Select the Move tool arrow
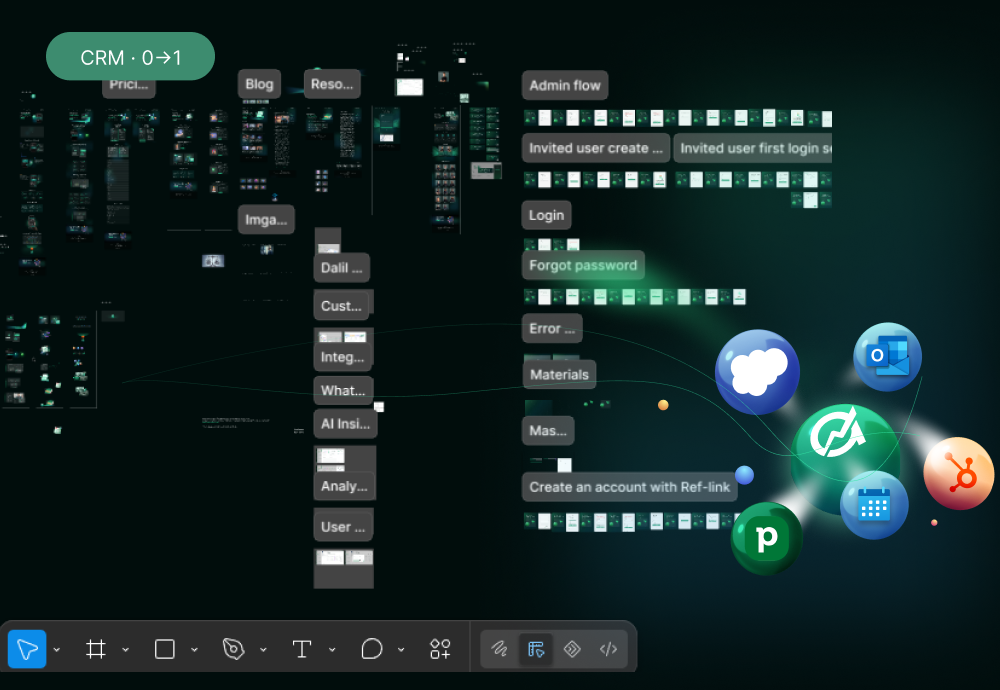Screen dimensions: 1000x690 coord(27,649)
